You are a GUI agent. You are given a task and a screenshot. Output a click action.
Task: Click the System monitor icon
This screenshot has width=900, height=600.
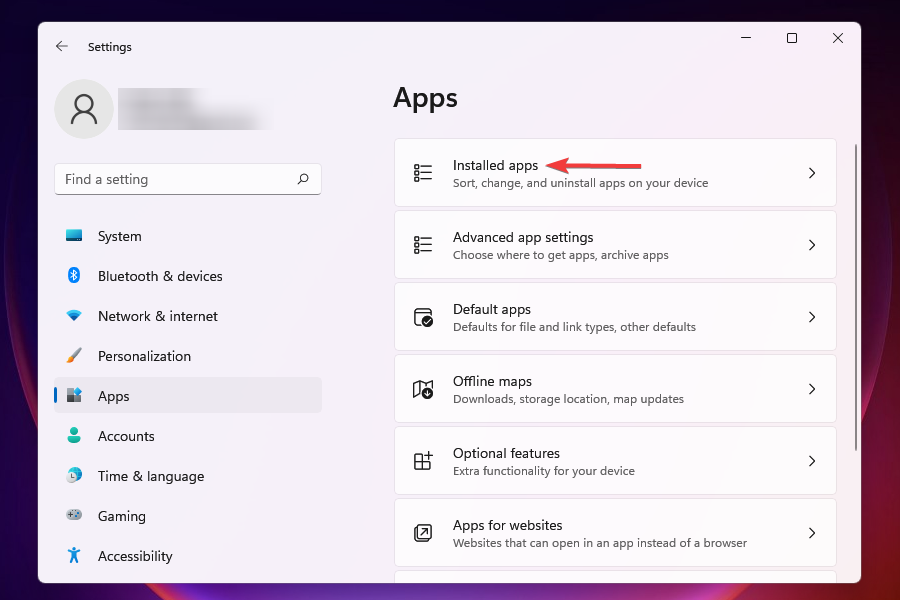pyautogui.click(x=74, y=235)
